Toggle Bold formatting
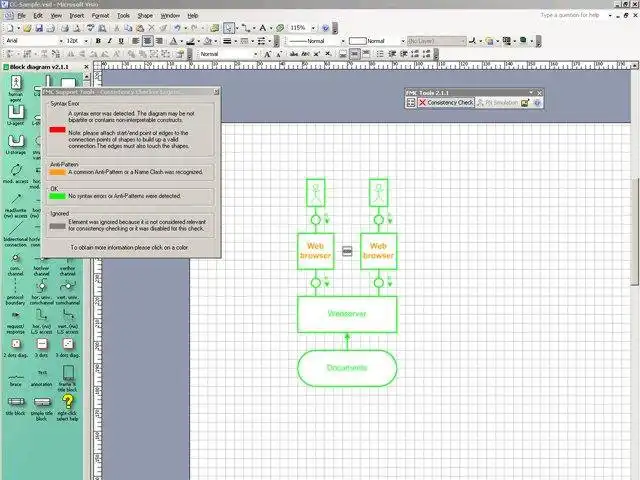 tap(98, 41)
